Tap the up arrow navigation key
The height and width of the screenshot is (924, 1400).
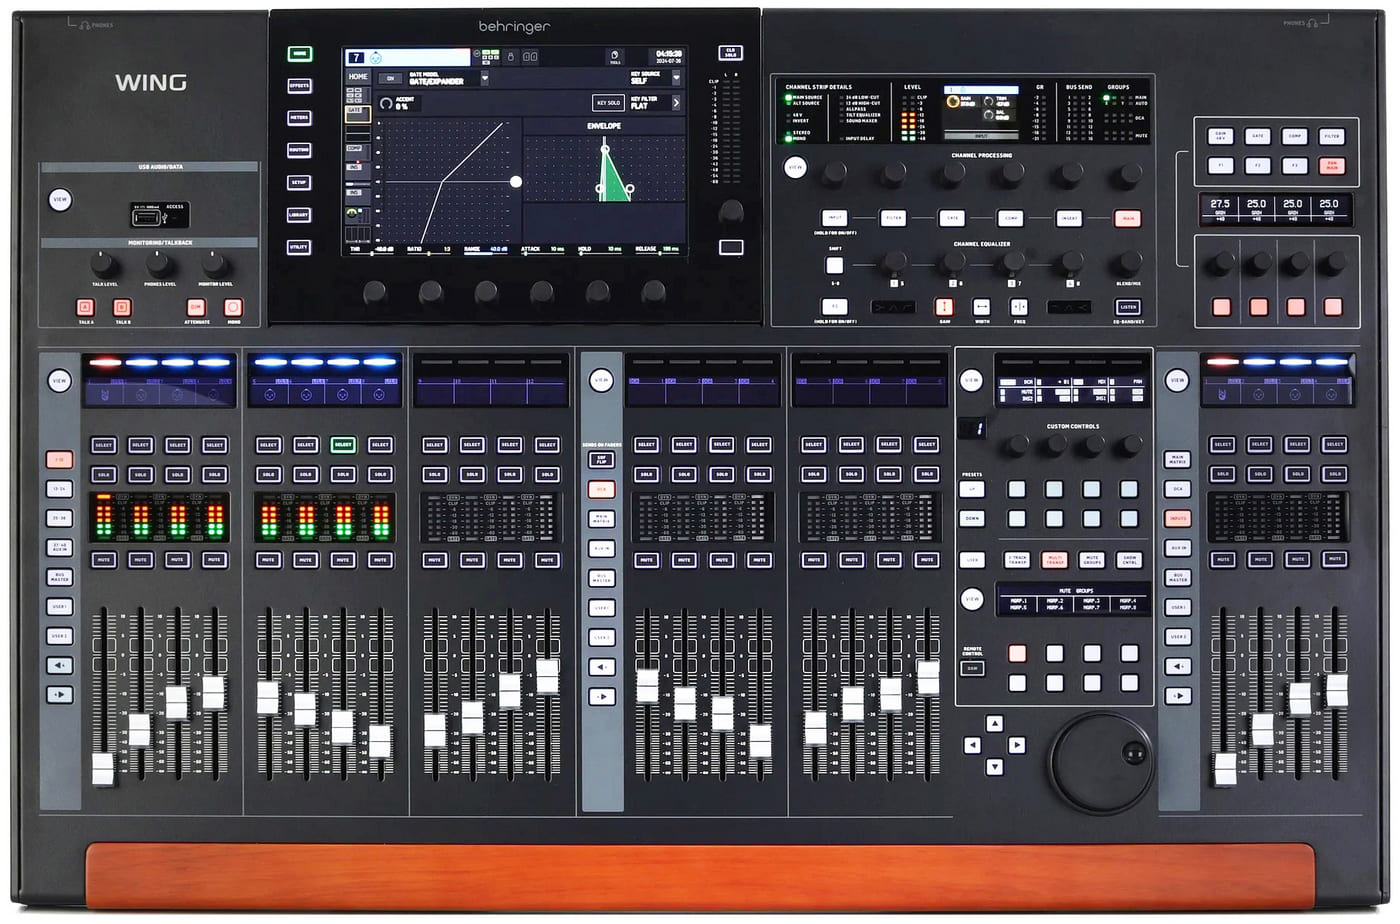click(994, 723)
